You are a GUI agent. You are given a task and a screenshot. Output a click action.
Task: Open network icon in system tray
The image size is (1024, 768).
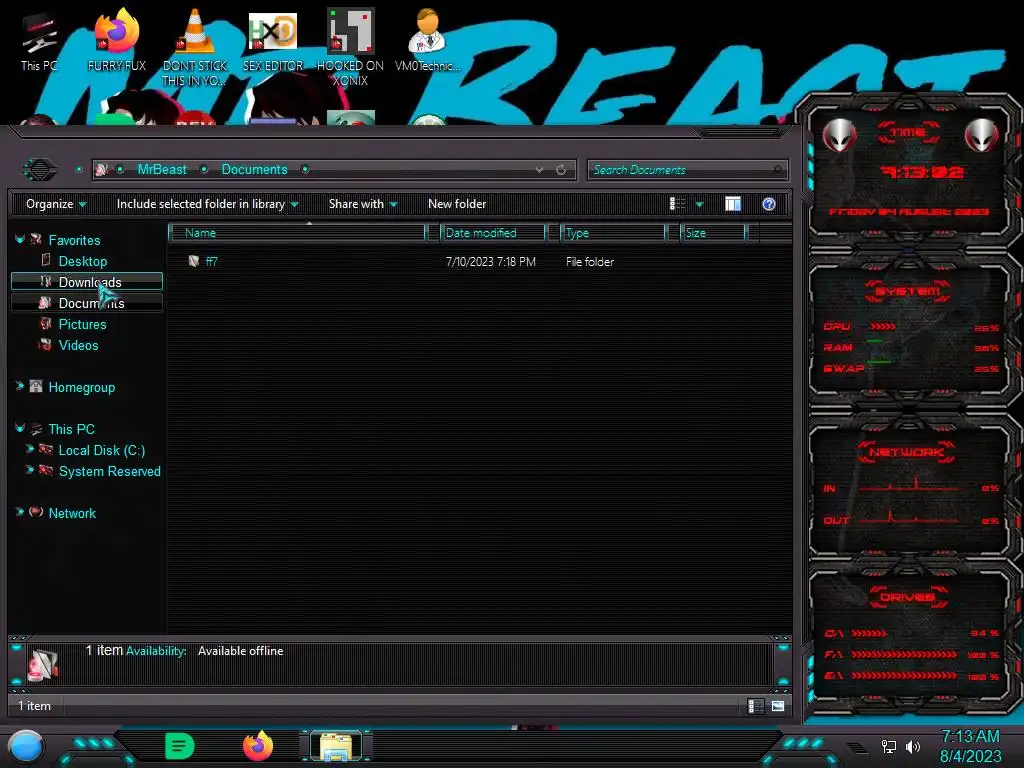tap(888, 746)
